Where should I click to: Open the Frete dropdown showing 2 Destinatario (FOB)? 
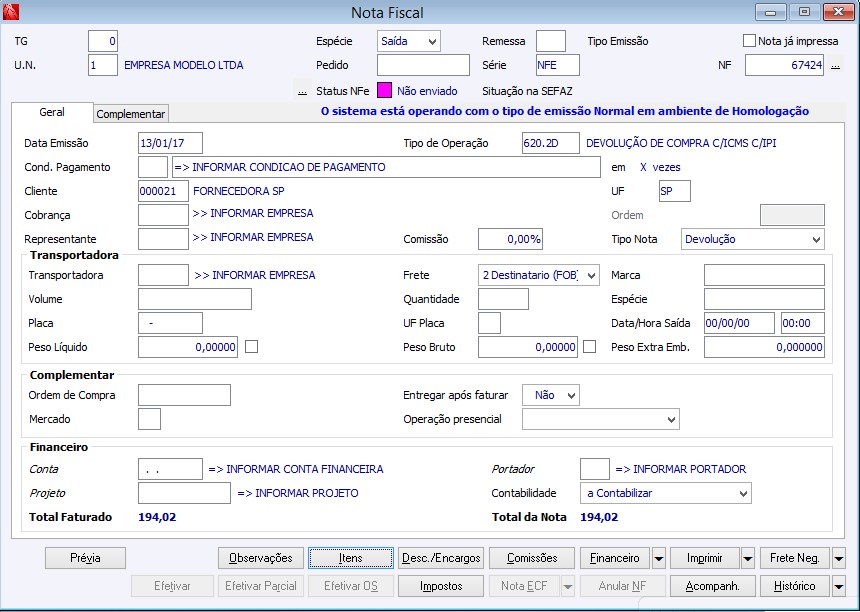(x=539, y=275)
